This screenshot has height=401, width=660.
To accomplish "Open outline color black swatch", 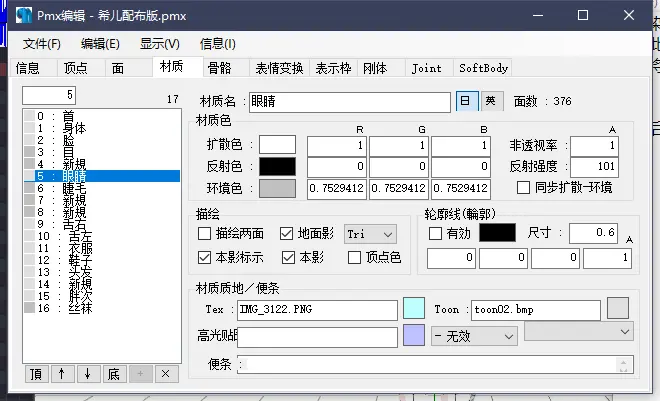I will 498,233.
